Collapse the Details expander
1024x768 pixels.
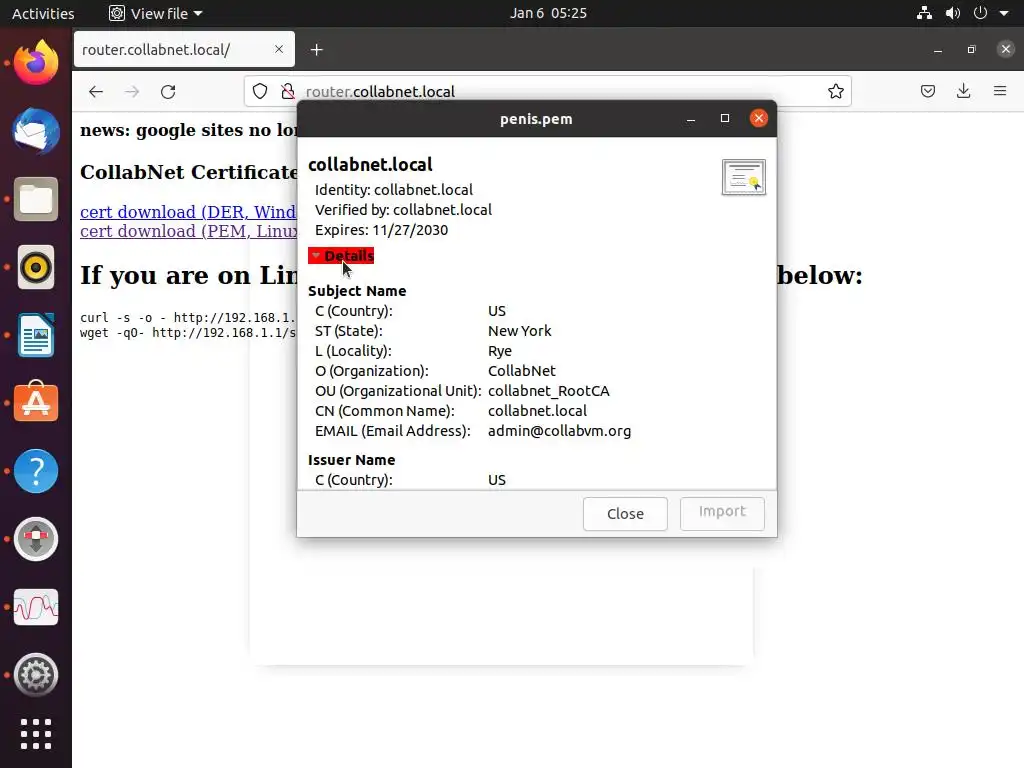point(341,255)
